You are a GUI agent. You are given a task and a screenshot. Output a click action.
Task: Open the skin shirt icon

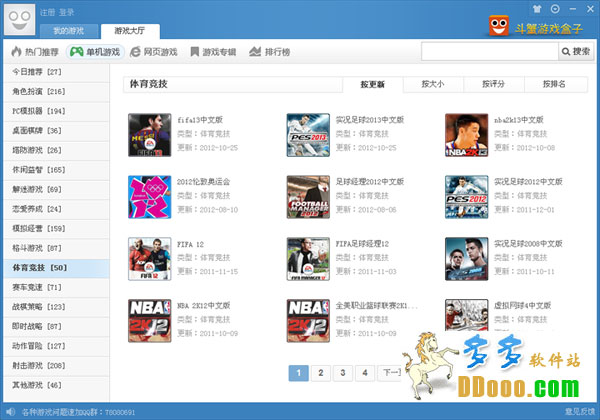click(x=537, y=9)
